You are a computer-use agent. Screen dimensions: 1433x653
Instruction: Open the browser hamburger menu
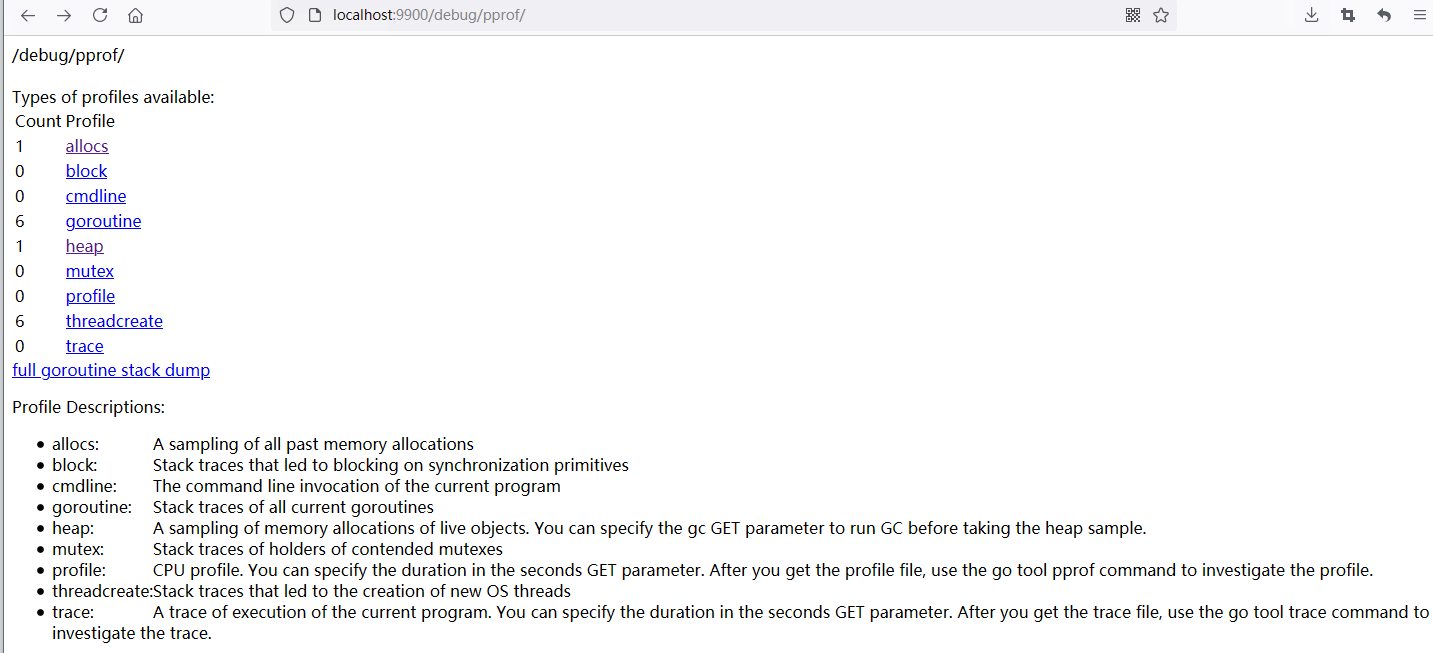tap(1419, 15)
